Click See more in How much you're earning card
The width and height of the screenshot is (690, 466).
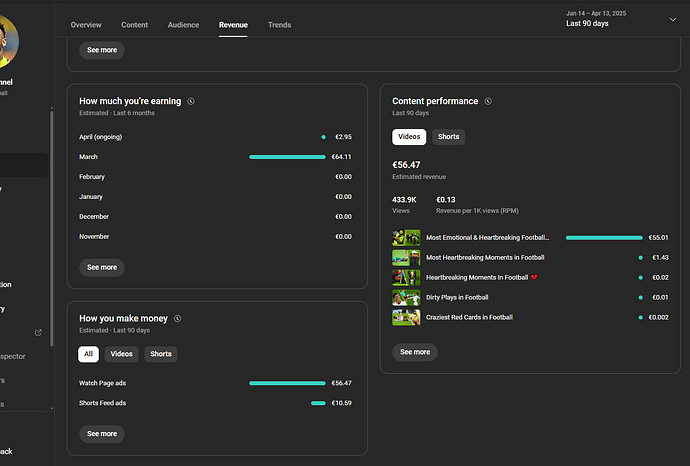coord(102,268)
